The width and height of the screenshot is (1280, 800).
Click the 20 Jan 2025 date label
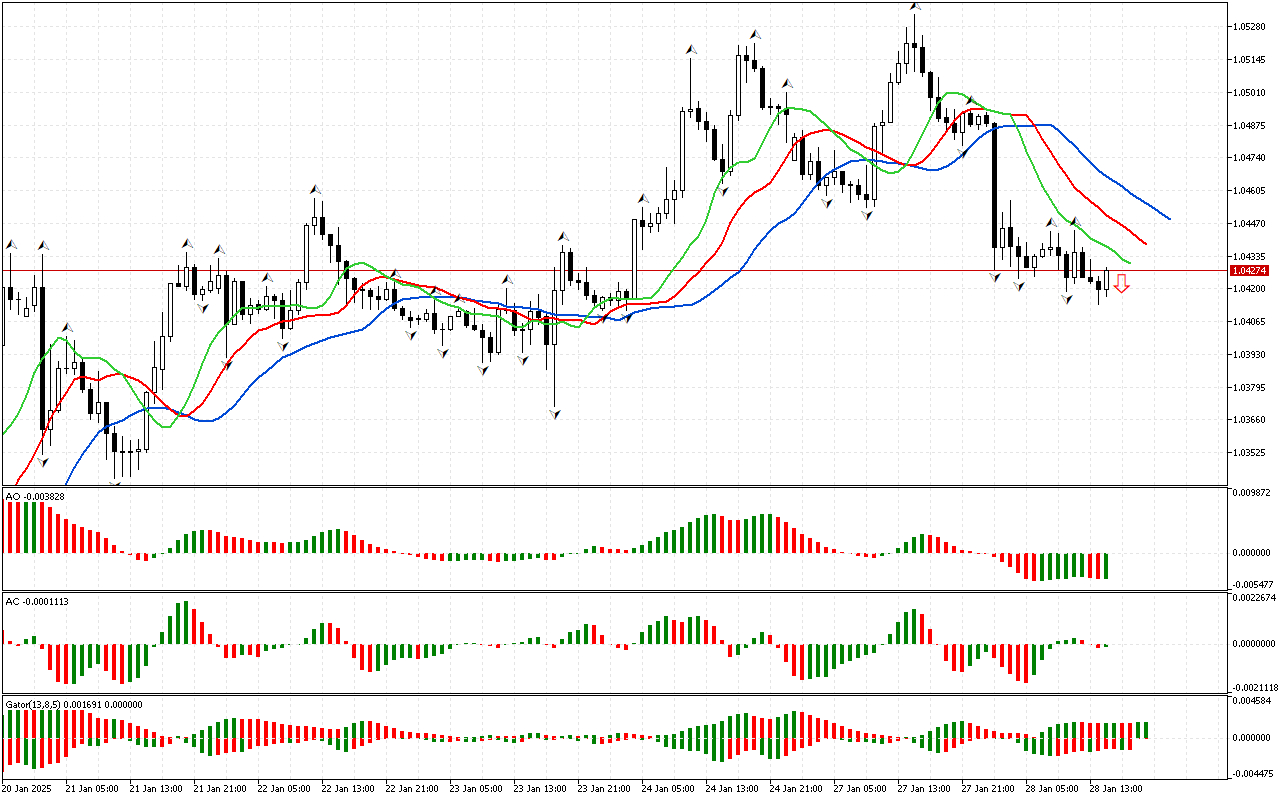pos(25,788)
